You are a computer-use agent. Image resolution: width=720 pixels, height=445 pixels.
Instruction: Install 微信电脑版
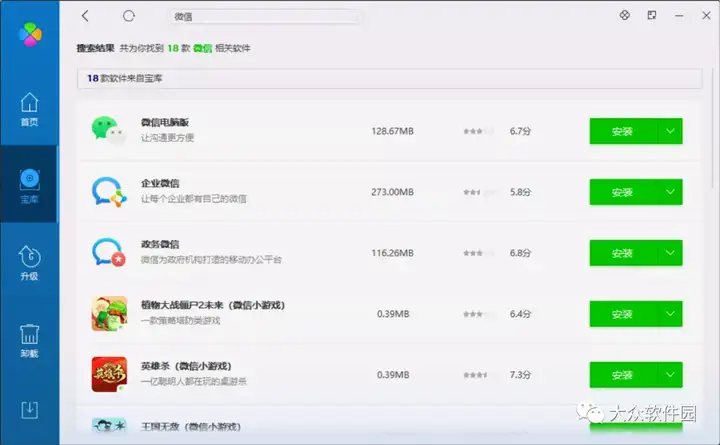tap(623, 131)
